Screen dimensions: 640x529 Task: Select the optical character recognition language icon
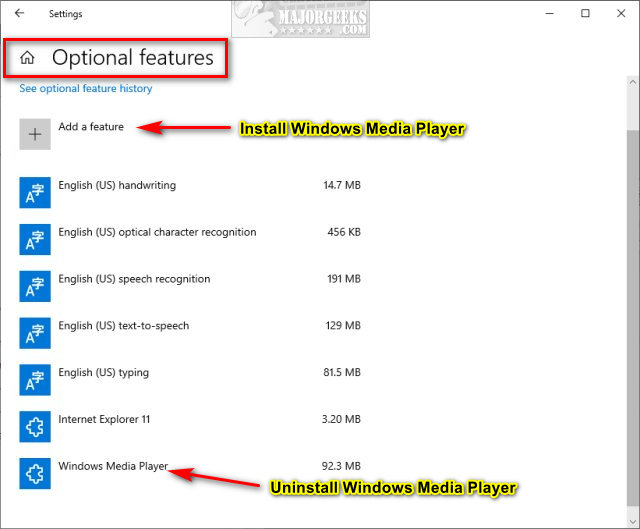pyautogui.click(x=35, y=240)
